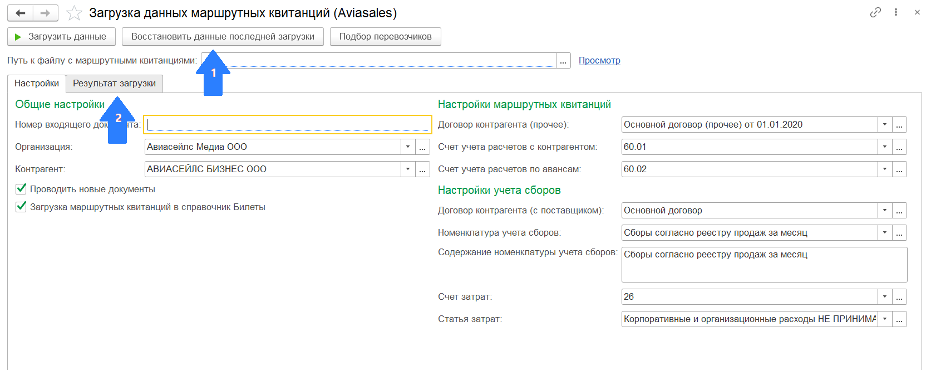Viewport: 936px width, 370px height.
Task: Open Договор контрагента (прочее) selection ellipsis
Action: pyautogui.click(x=900, y=125)
